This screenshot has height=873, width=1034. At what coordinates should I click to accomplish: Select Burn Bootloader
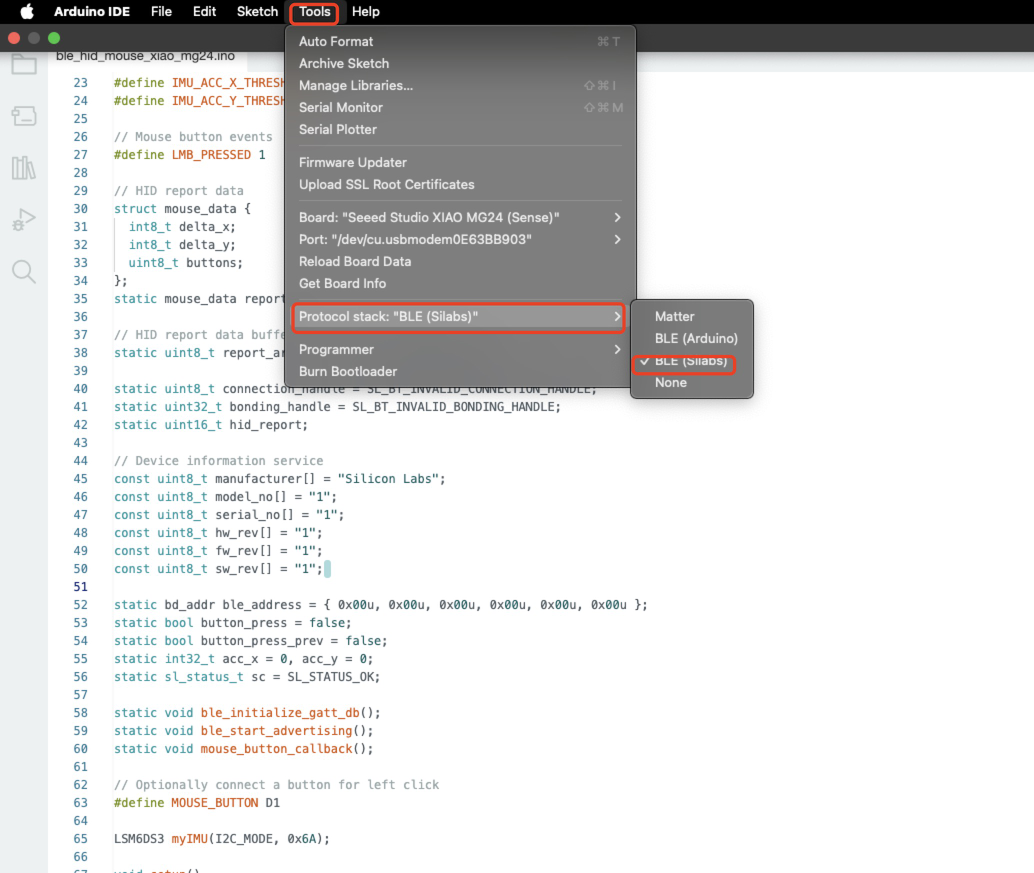tap(460, 372)
